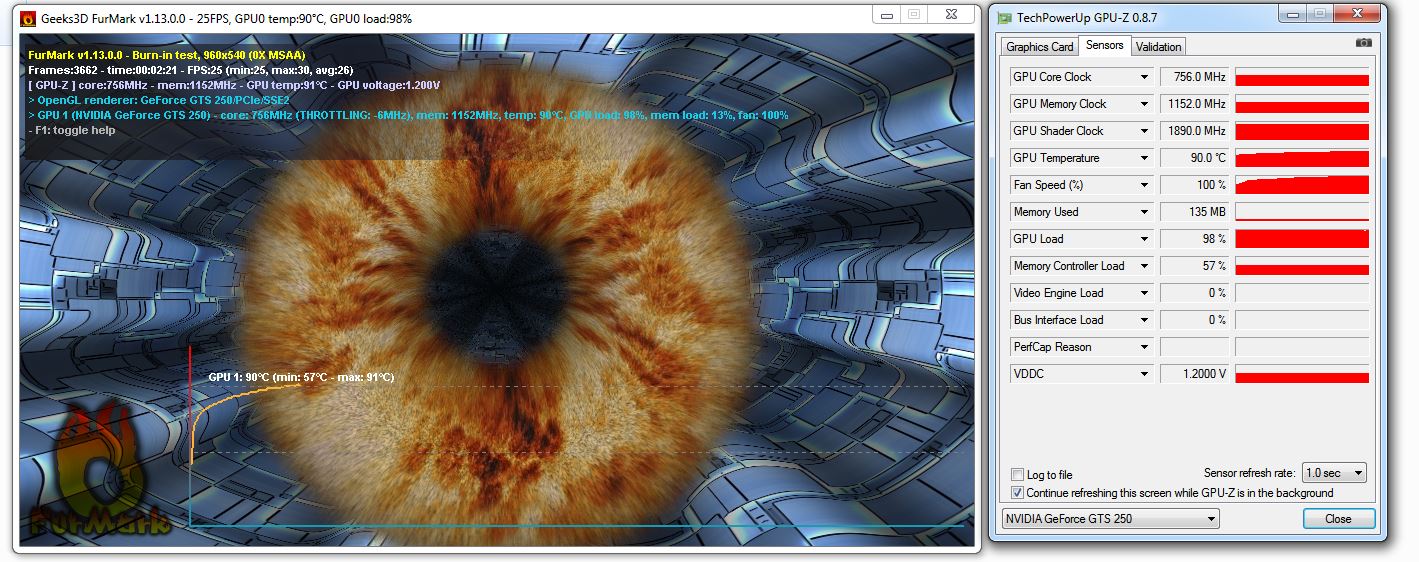The image size is (1419, 562).
Task: Toggle Continue refreshing in background checkbox
Action: click(1017, 493)
